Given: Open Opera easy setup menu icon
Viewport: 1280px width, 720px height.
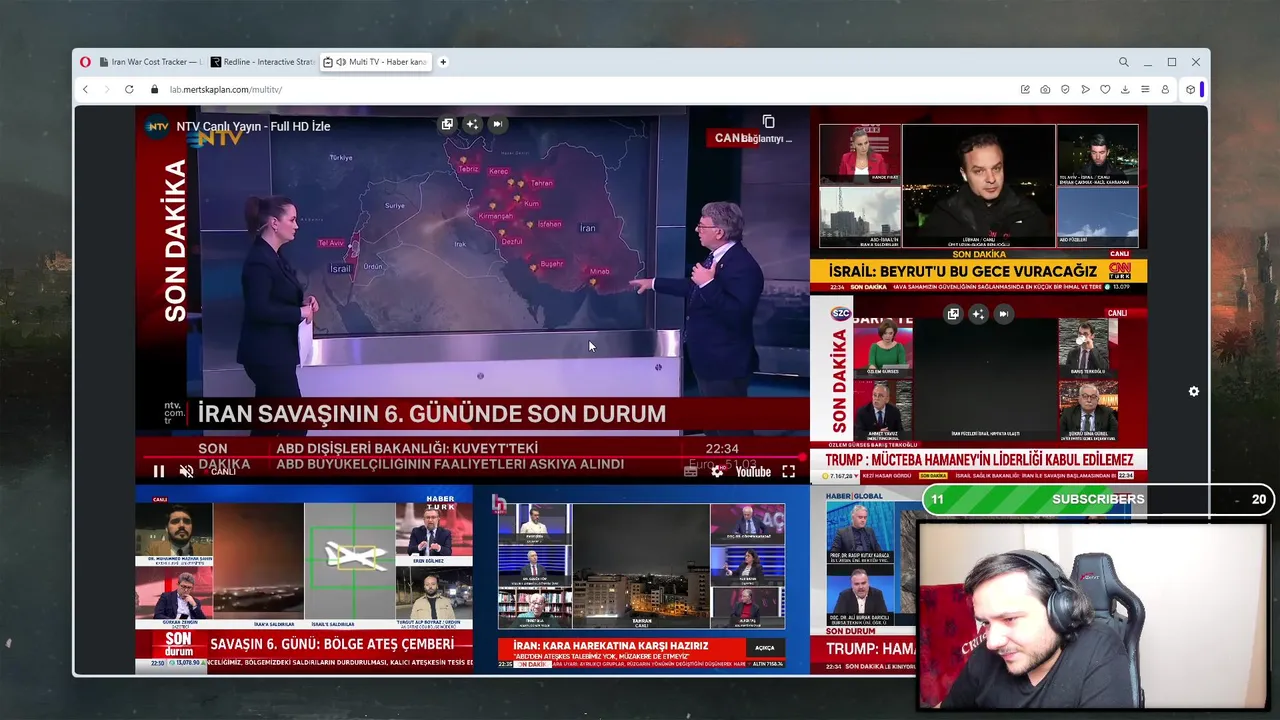Looking at the screenshot, I should [x=1145, y=89].
